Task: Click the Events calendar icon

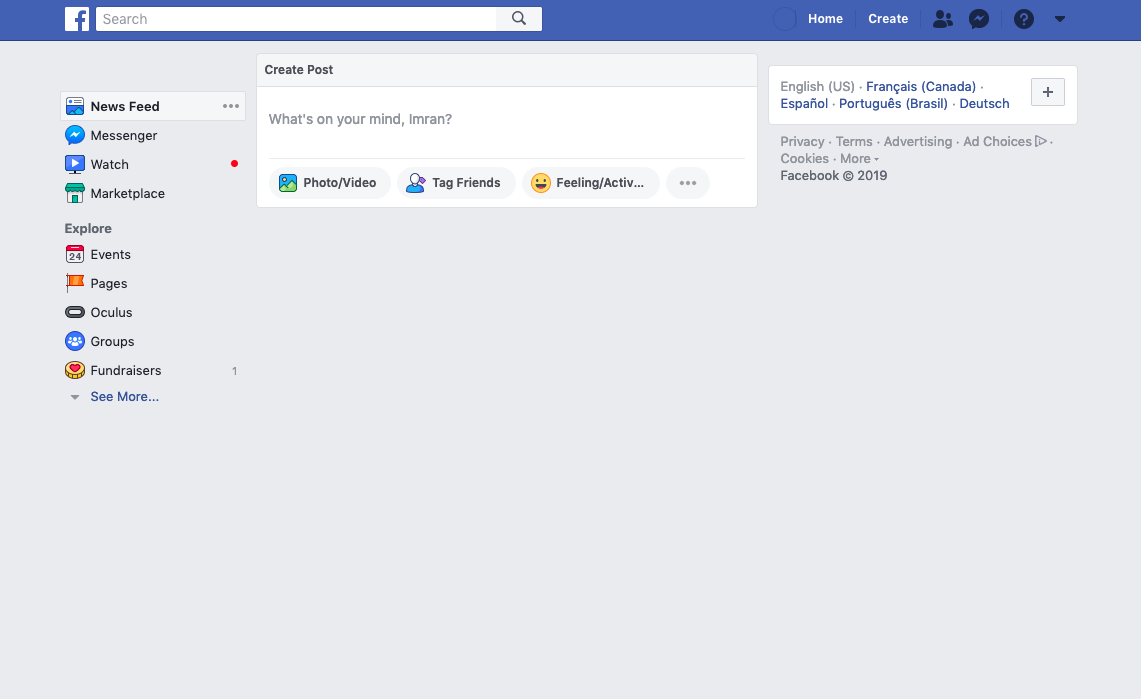Action: pos(75,255)
